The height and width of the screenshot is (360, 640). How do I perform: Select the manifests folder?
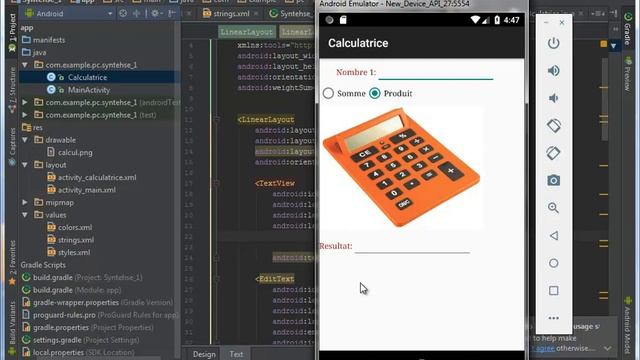[x=49, y=40]
